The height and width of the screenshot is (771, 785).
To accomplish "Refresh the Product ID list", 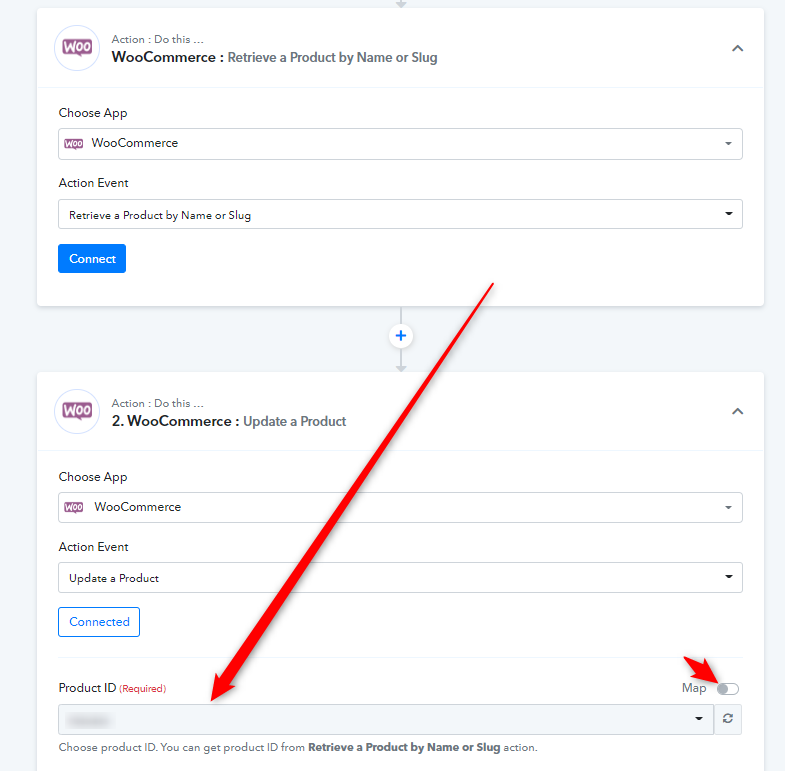I will point(728,719).
